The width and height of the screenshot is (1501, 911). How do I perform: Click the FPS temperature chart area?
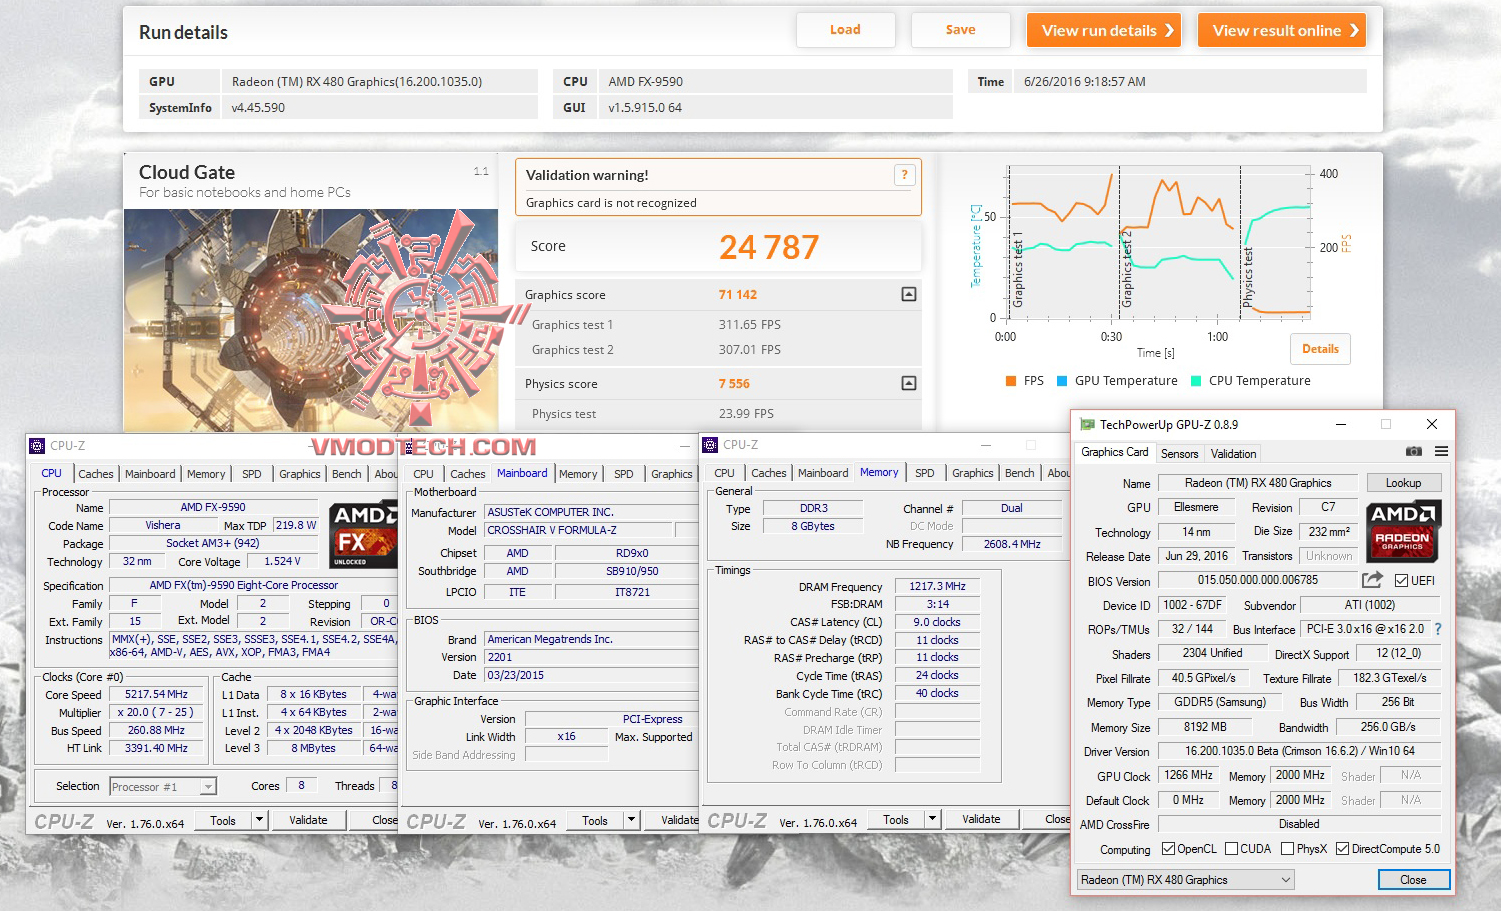1158,243
